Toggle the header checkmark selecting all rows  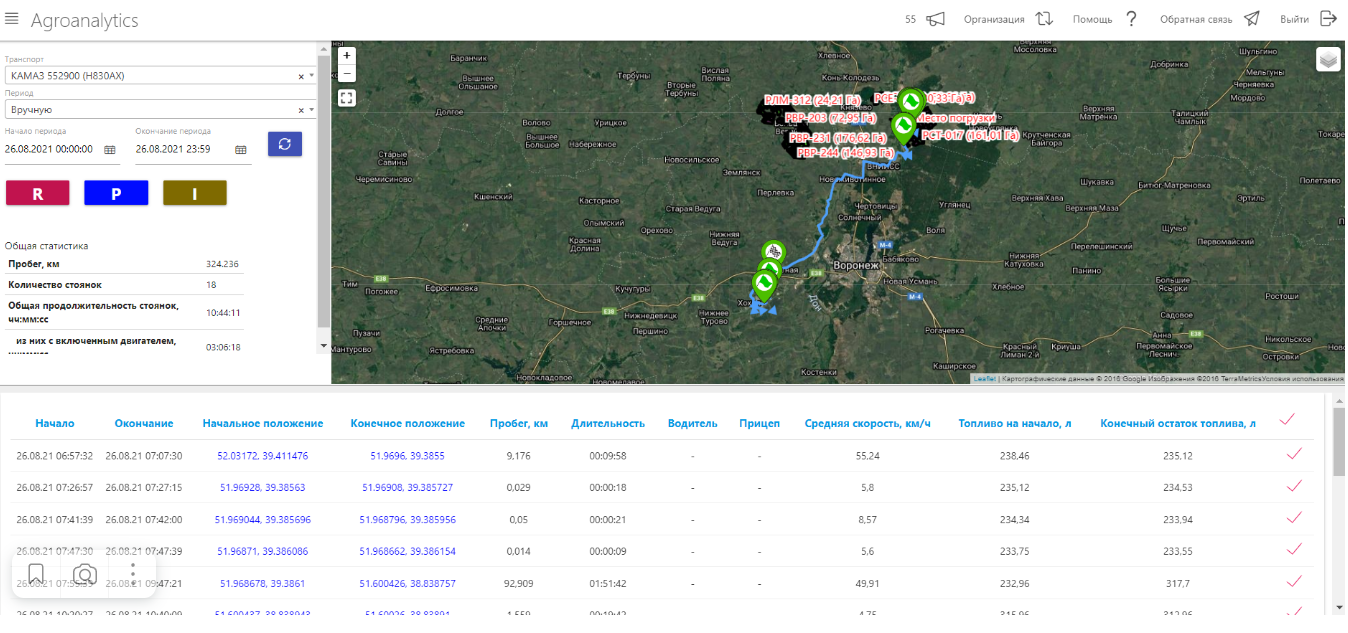pos(1287,420)
